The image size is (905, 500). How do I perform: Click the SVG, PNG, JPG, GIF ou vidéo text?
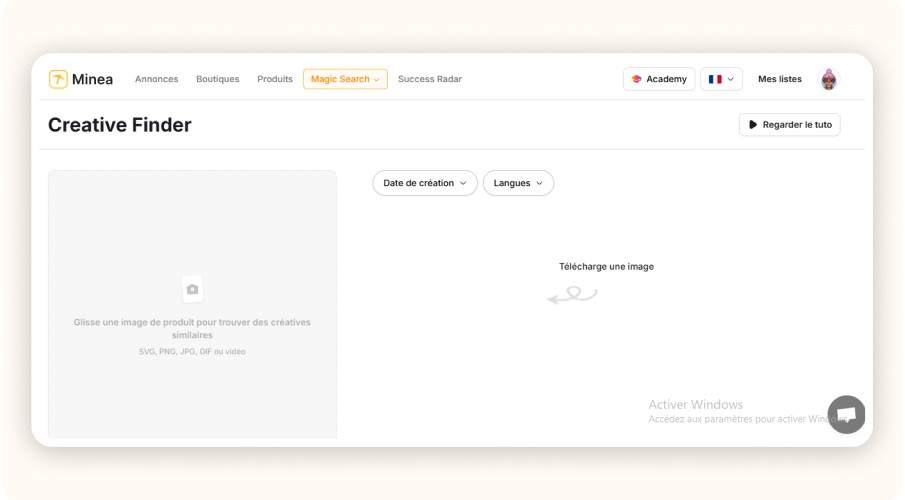(x=192, y=352)
